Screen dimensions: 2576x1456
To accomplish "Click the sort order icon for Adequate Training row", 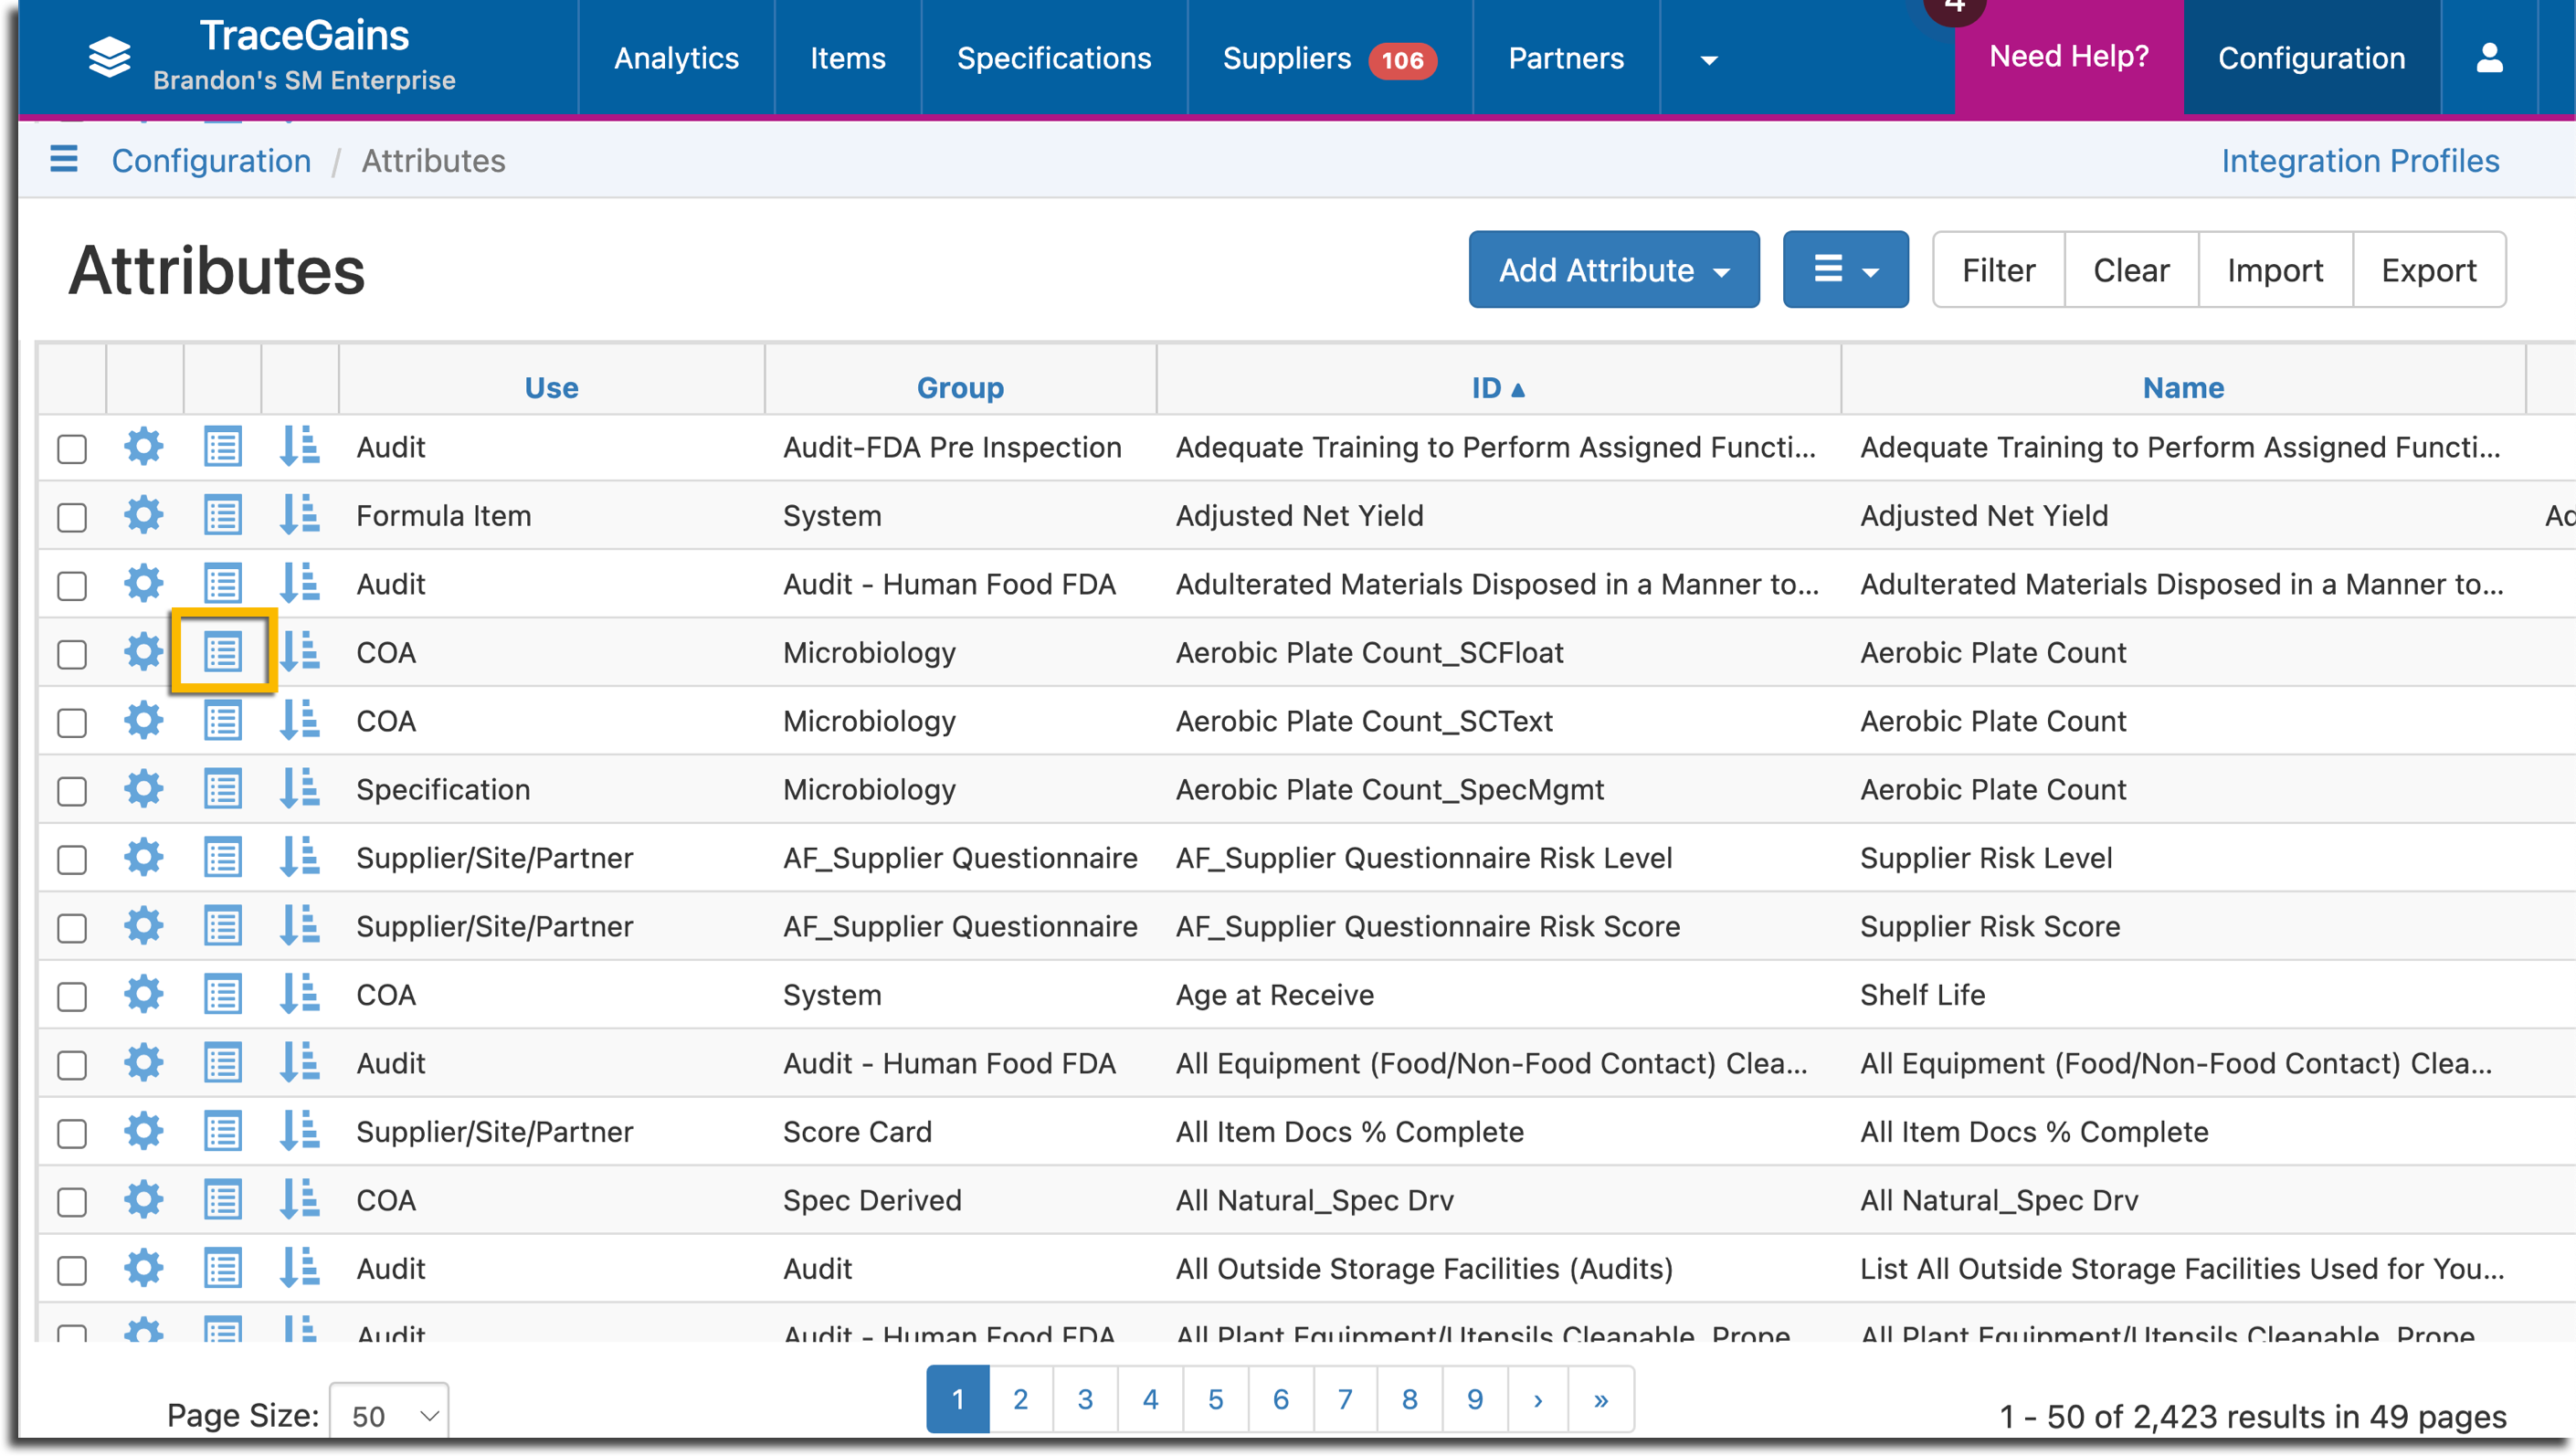I will [x=299, y=447].
